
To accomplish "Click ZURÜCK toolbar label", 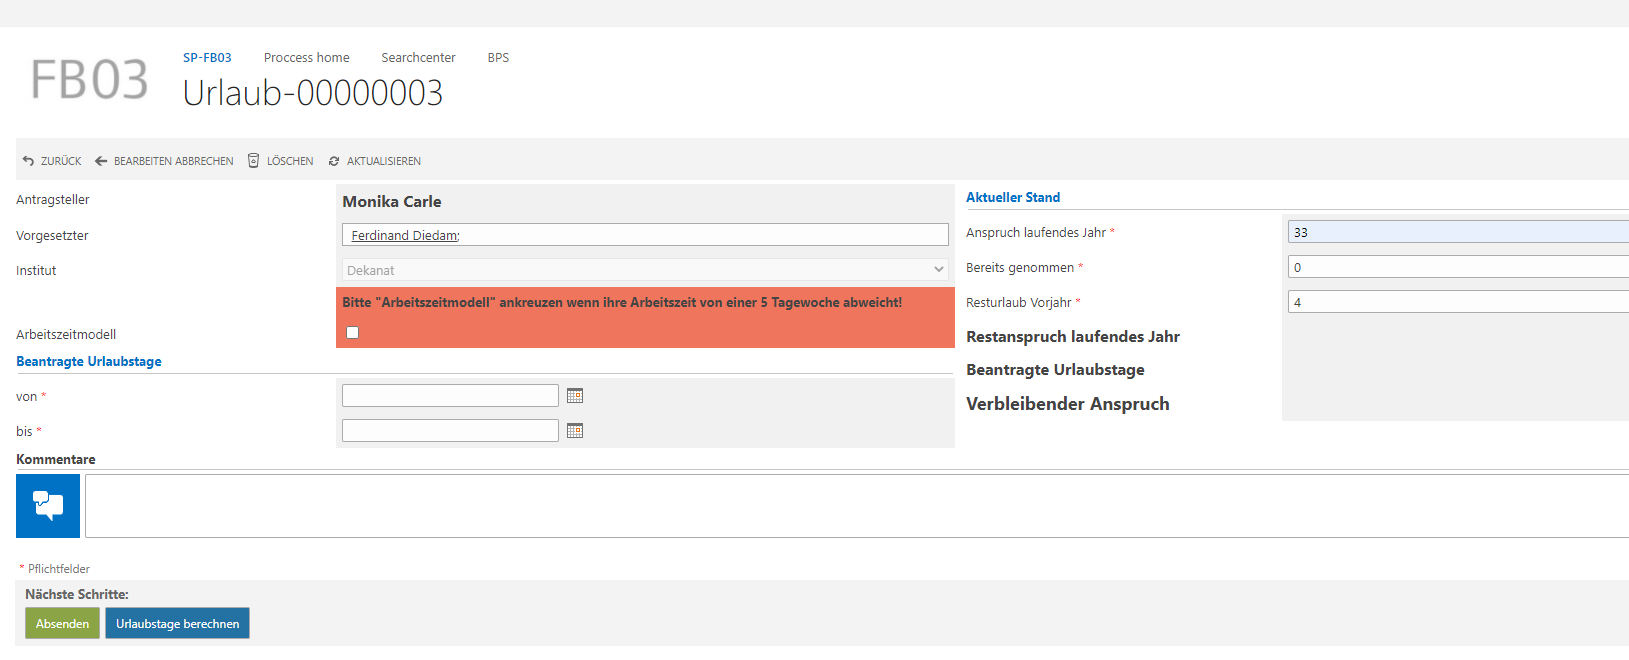I will coord(61,161).
